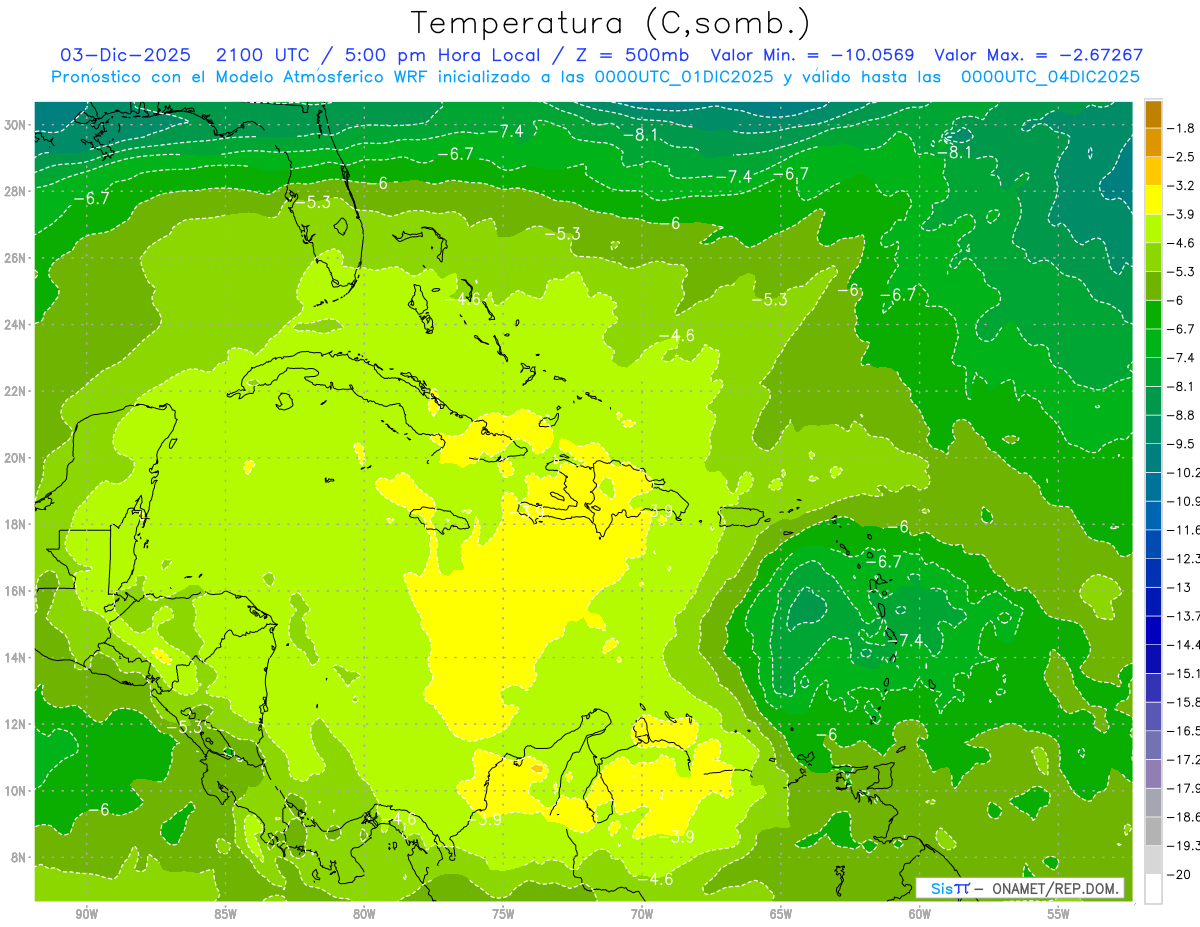This screenshot has width=1200, height=927.
Task: Click the "-18.6" color scale label
Action: [1183, 816]
